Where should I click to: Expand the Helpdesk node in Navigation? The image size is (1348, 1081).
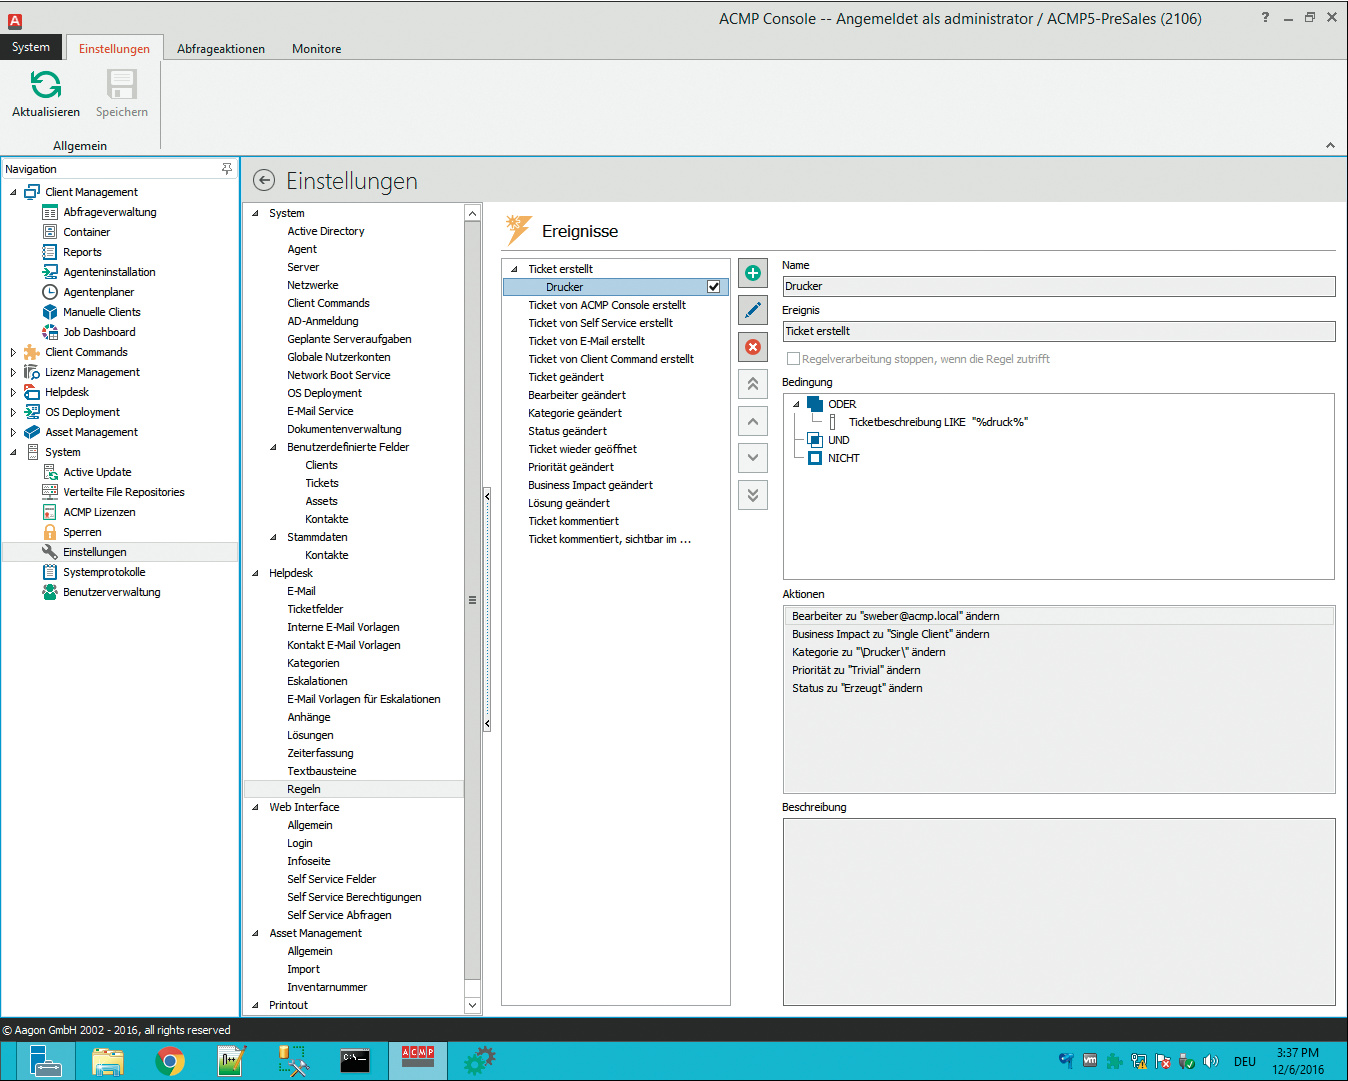coord(13,392)
